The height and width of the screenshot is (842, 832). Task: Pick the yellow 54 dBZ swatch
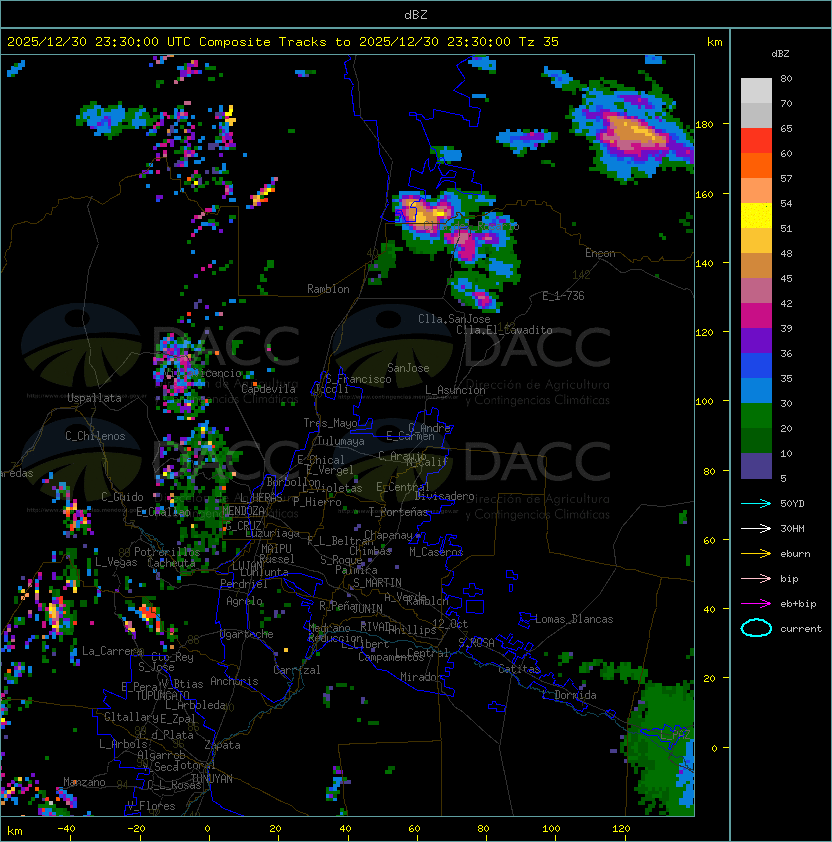[756, 215]
